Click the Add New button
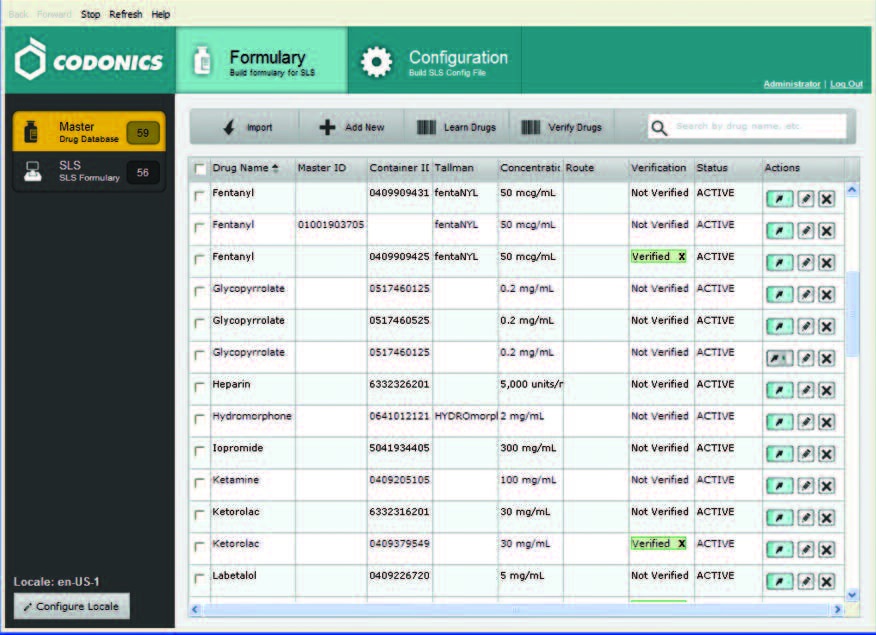 pyautogui.click(x=351, y=127)
